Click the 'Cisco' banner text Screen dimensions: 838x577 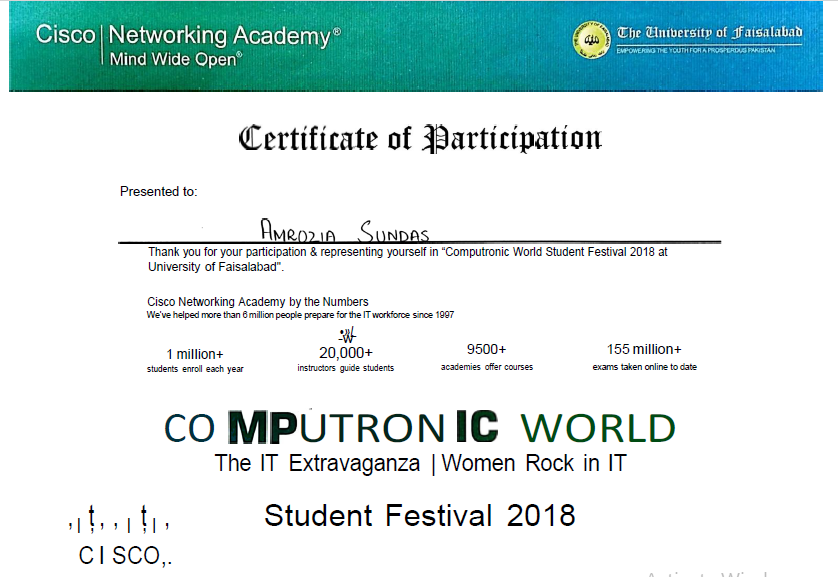(65, 34)
